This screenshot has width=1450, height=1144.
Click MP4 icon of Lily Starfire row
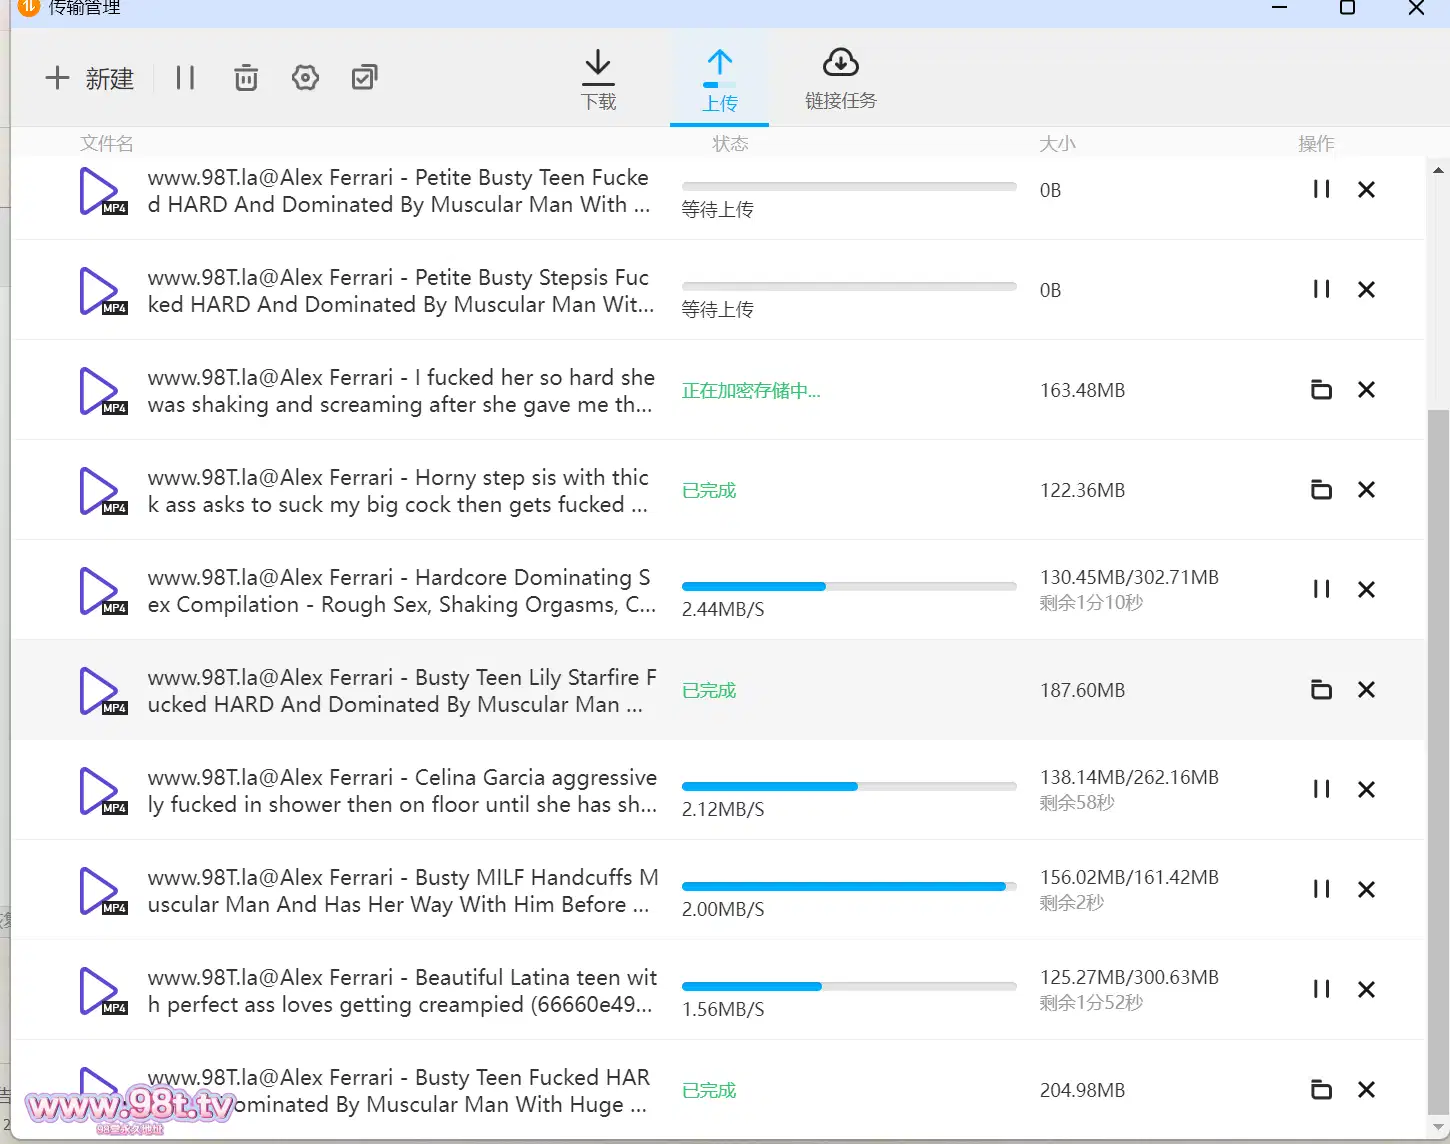click(x=103, y=691)
